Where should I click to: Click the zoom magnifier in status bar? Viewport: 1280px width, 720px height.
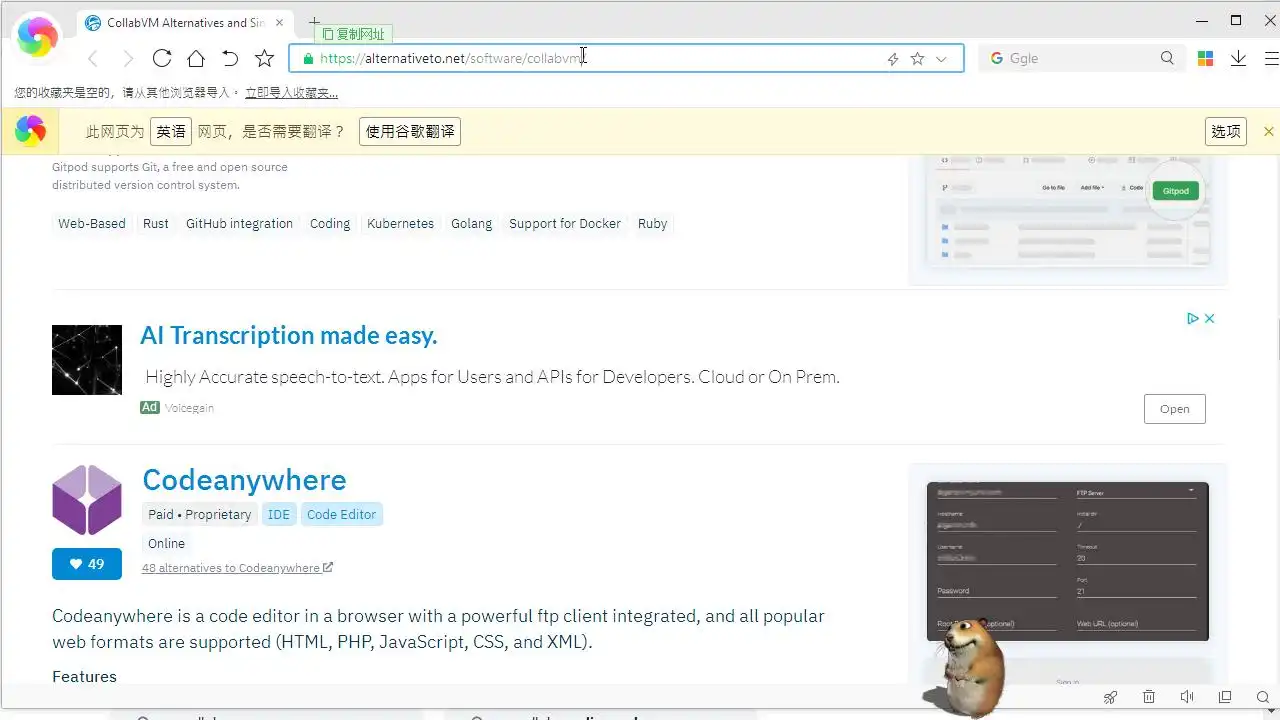point(1262,697)
